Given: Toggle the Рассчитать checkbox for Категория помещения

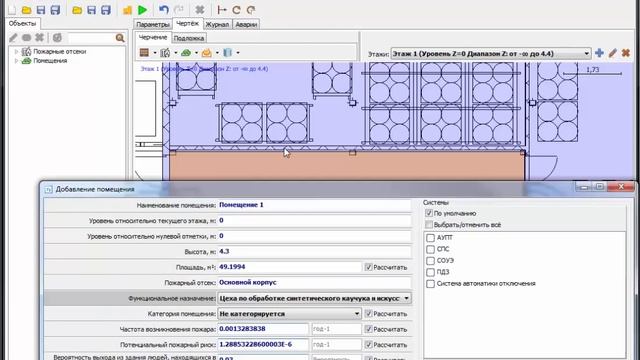Looking at the screenshot, I should [x=368, y=313].
